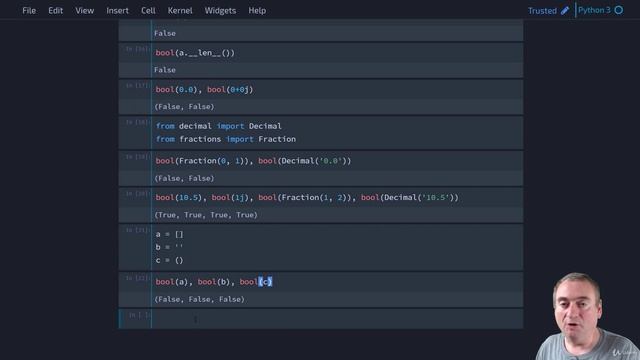640x360 pixels.
Task: Click the Python 3 kernel name
Action: (594, 10)
